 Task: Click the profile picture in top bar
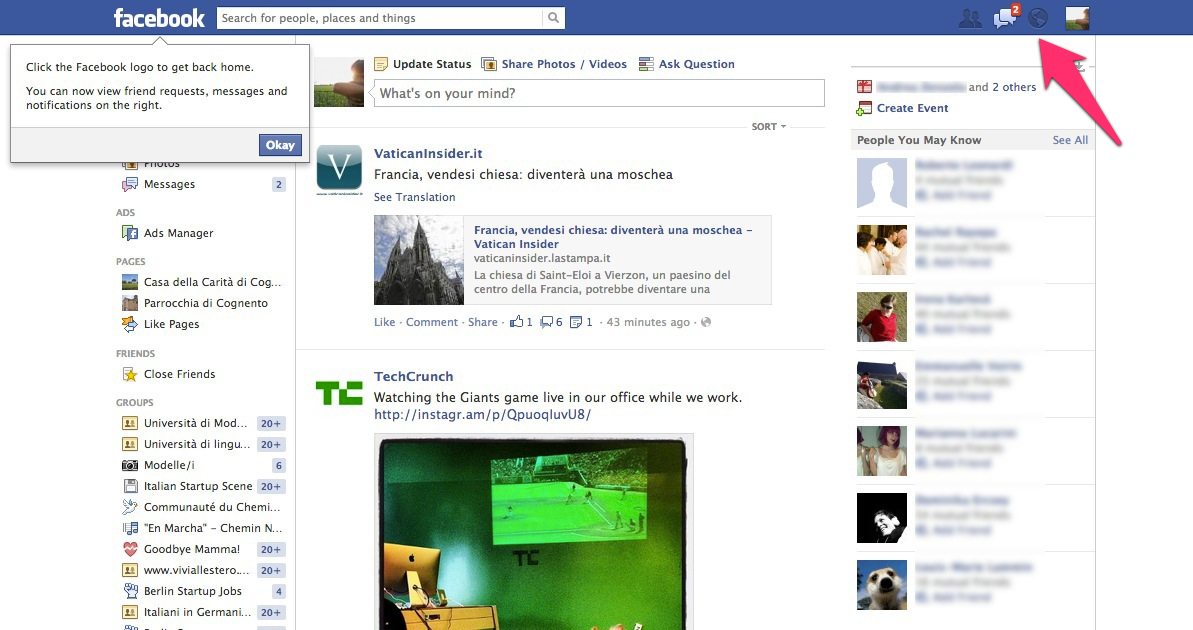click(1077, 18)
